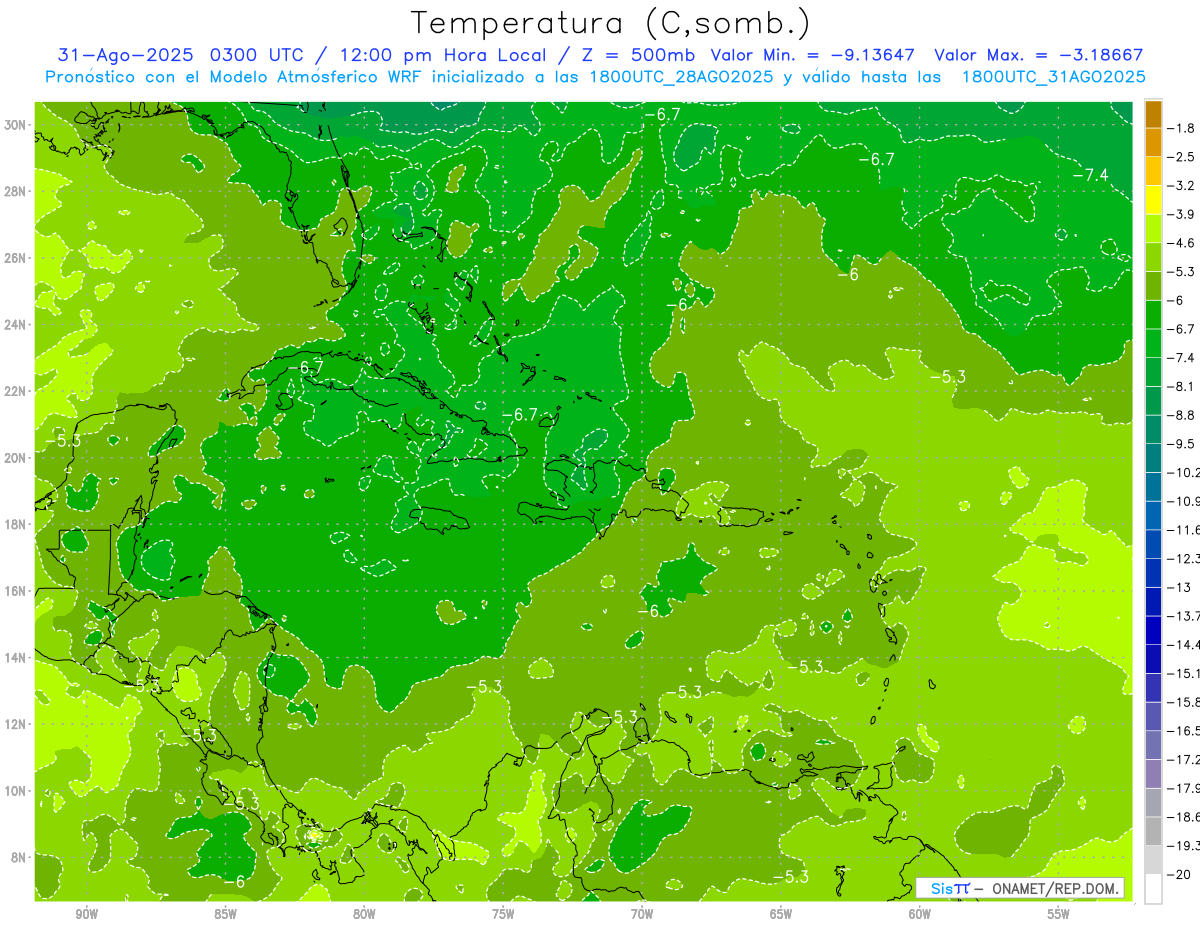Click the minimum value "-9.13647"

871,55
